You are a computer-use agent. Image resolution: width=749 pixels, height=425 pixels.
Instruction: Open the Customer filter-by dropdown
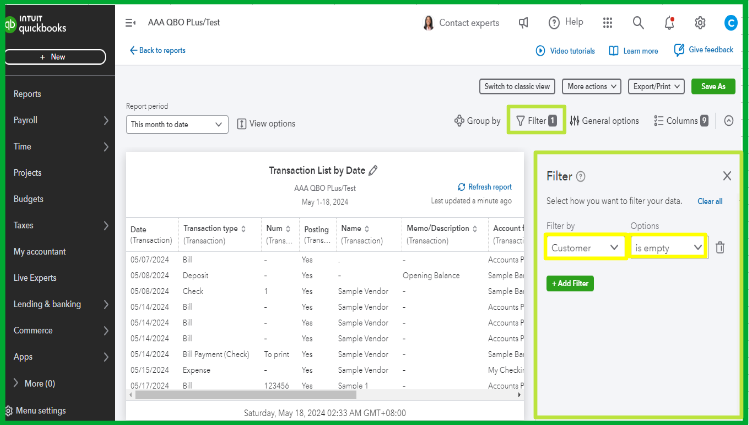tap(586, 247)
